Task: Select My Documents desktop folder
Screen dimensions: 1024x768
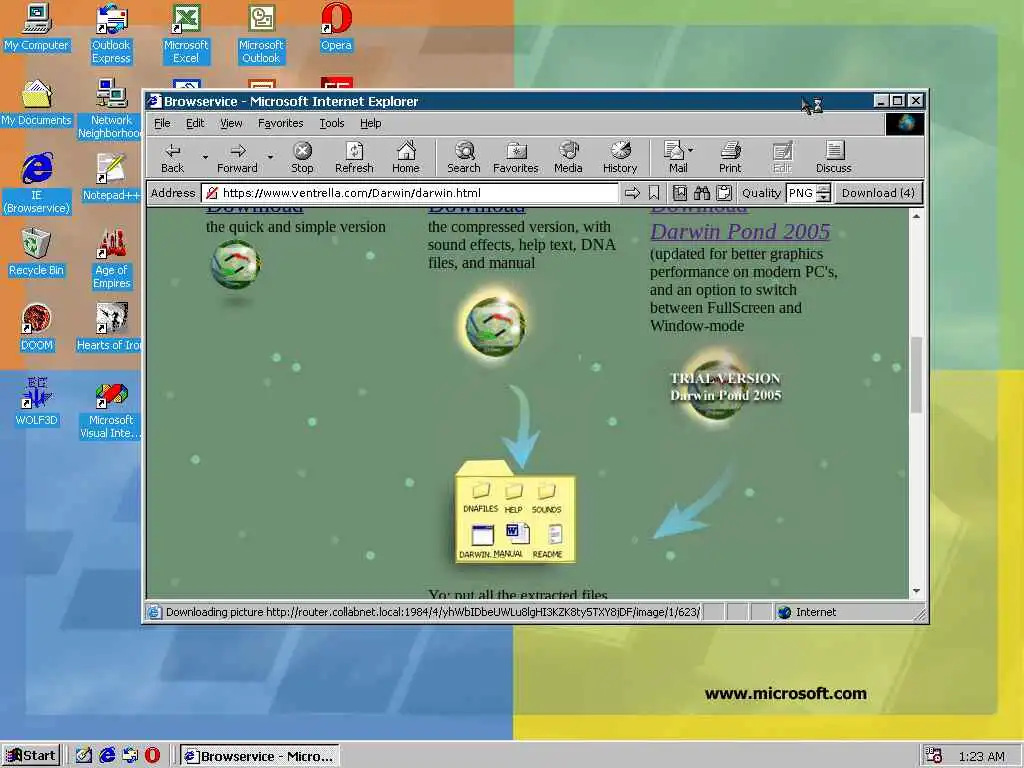Action: coord(37,103)
